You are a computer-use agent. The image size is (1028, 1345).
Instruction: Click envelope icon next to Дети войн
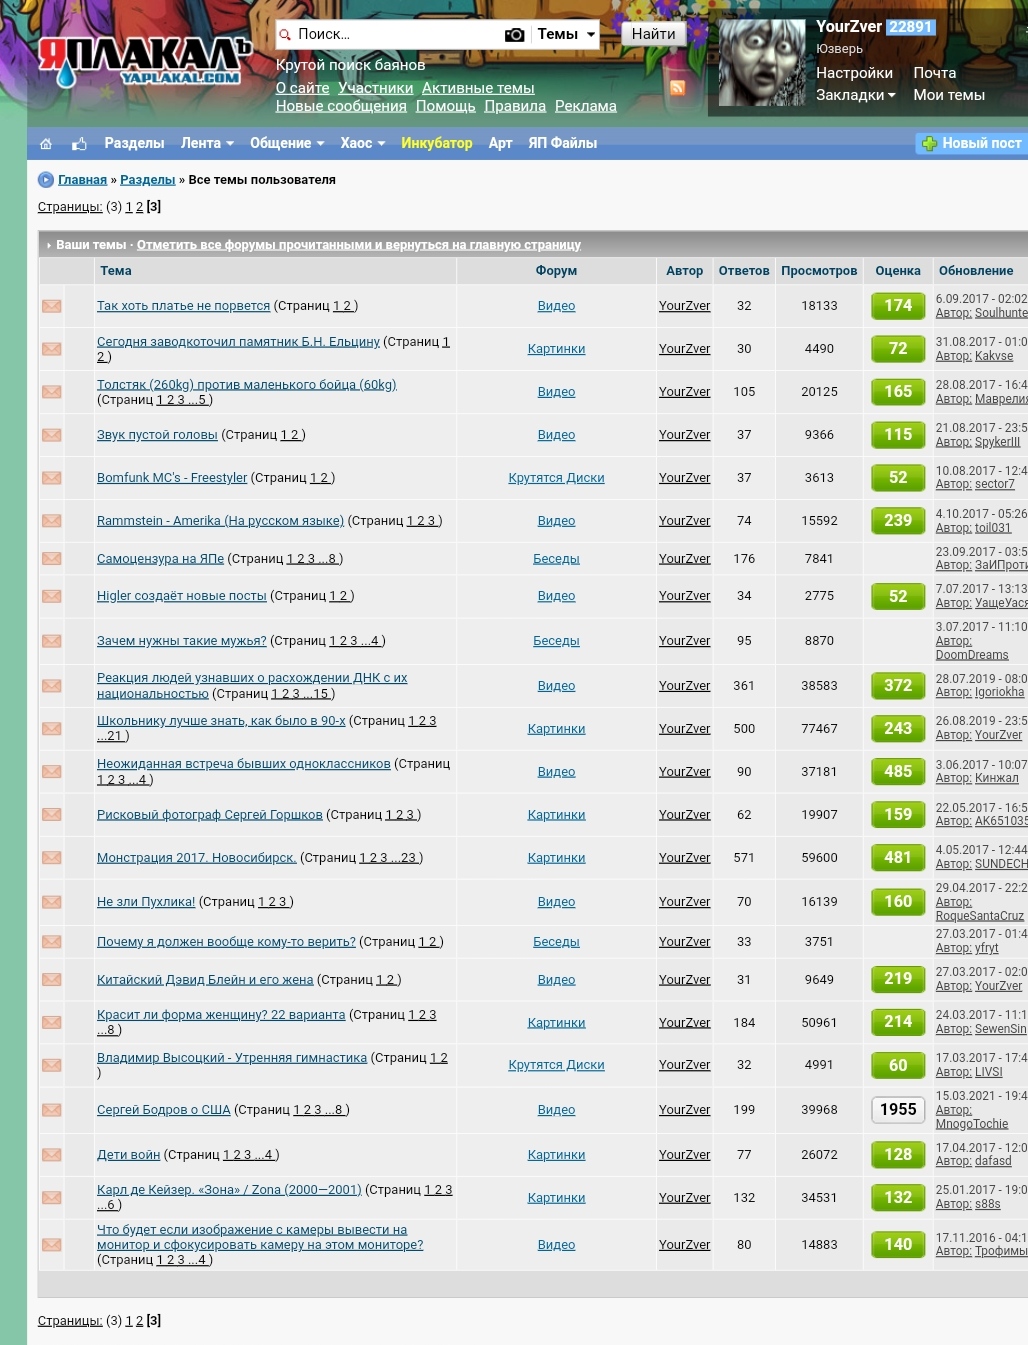(52, 1155)
